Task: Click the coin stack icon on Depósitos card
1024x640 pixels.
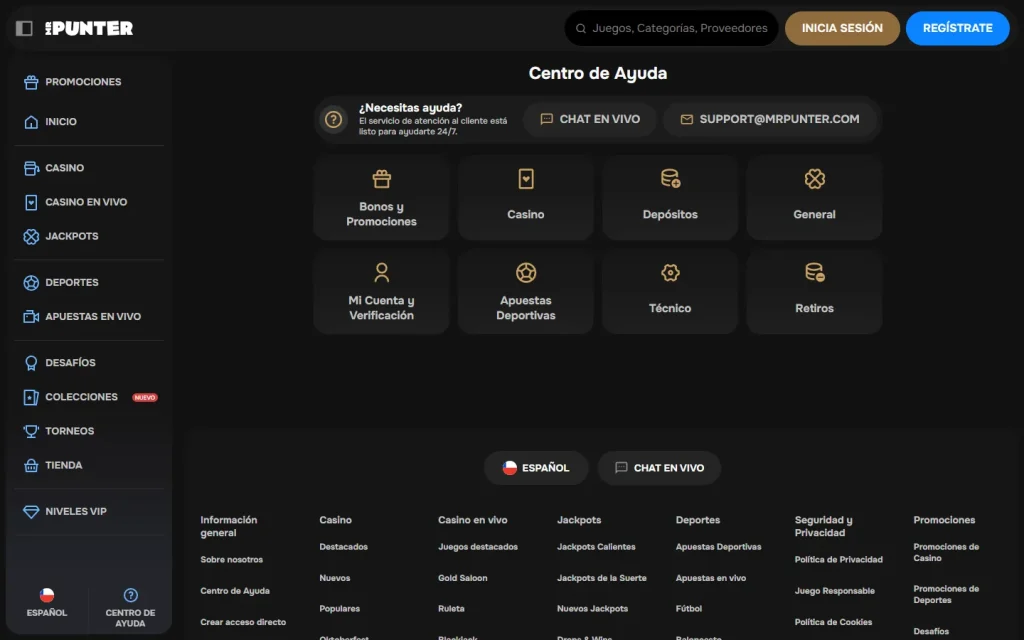Action: [x=670, y=178]
